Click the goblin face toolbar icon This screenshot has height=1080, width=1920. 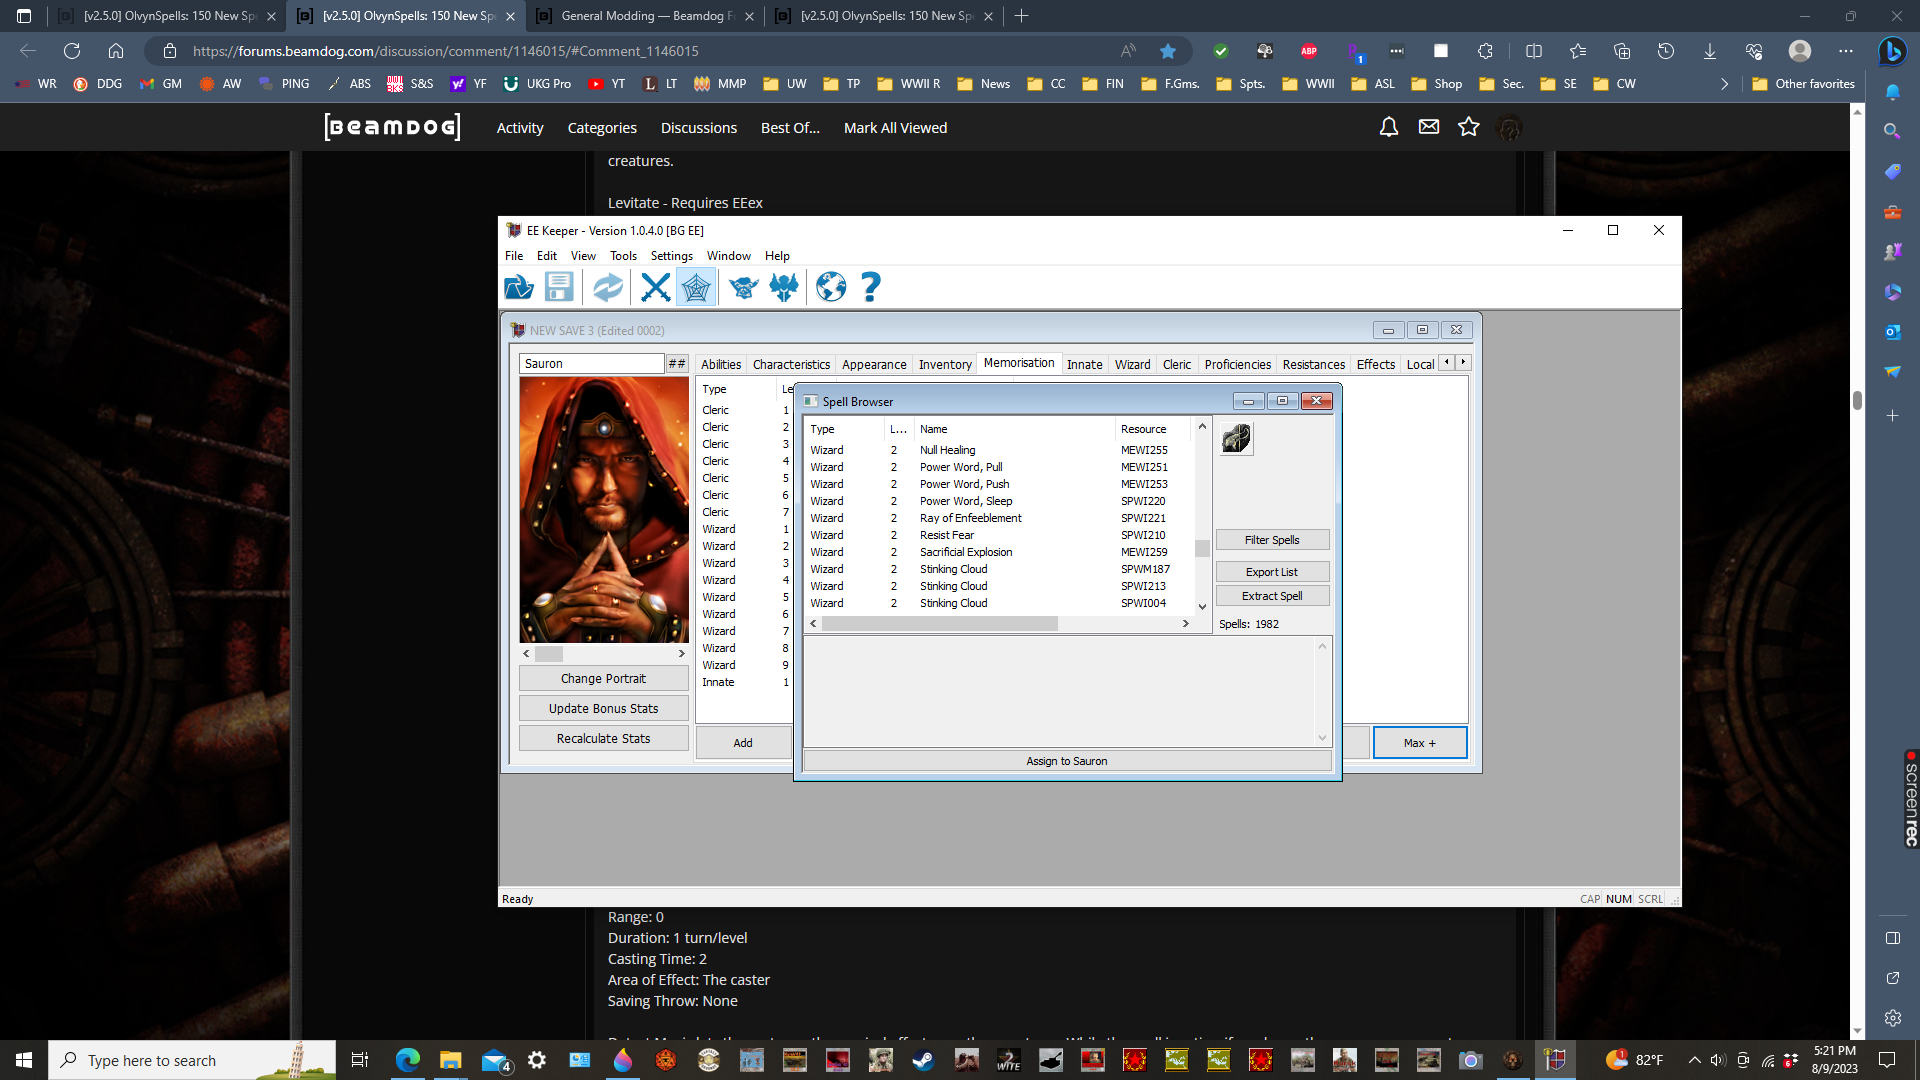(x=743, y=287)
